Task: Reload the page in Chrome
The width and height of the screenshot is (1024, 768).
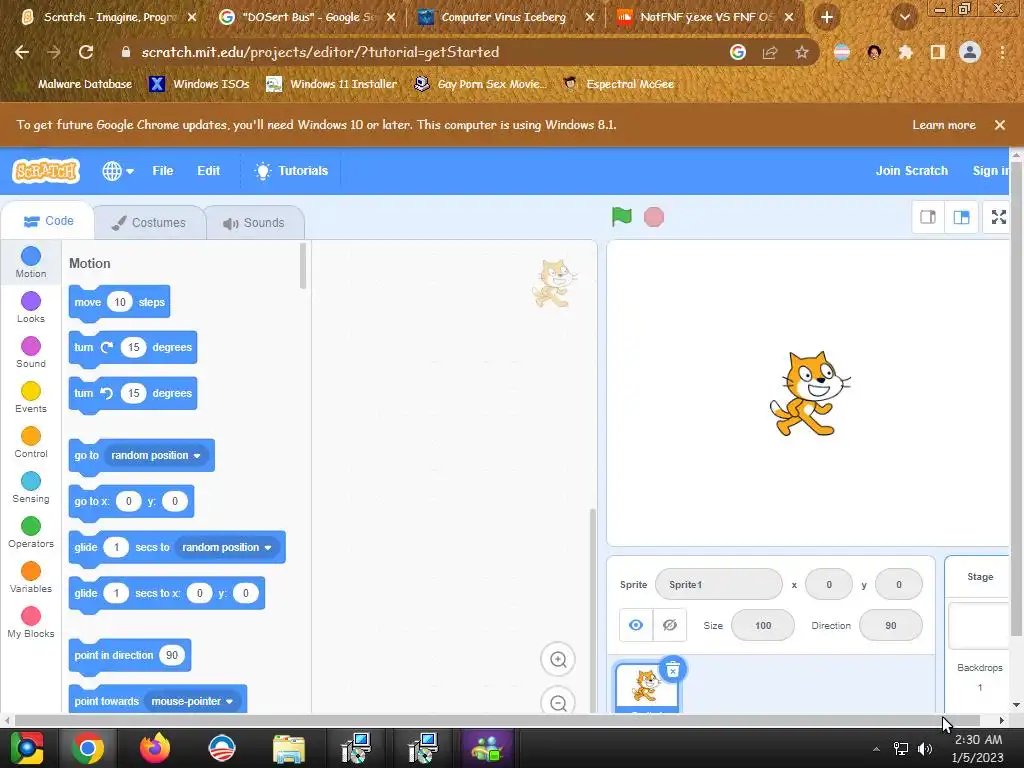Action: pos(86,52)
